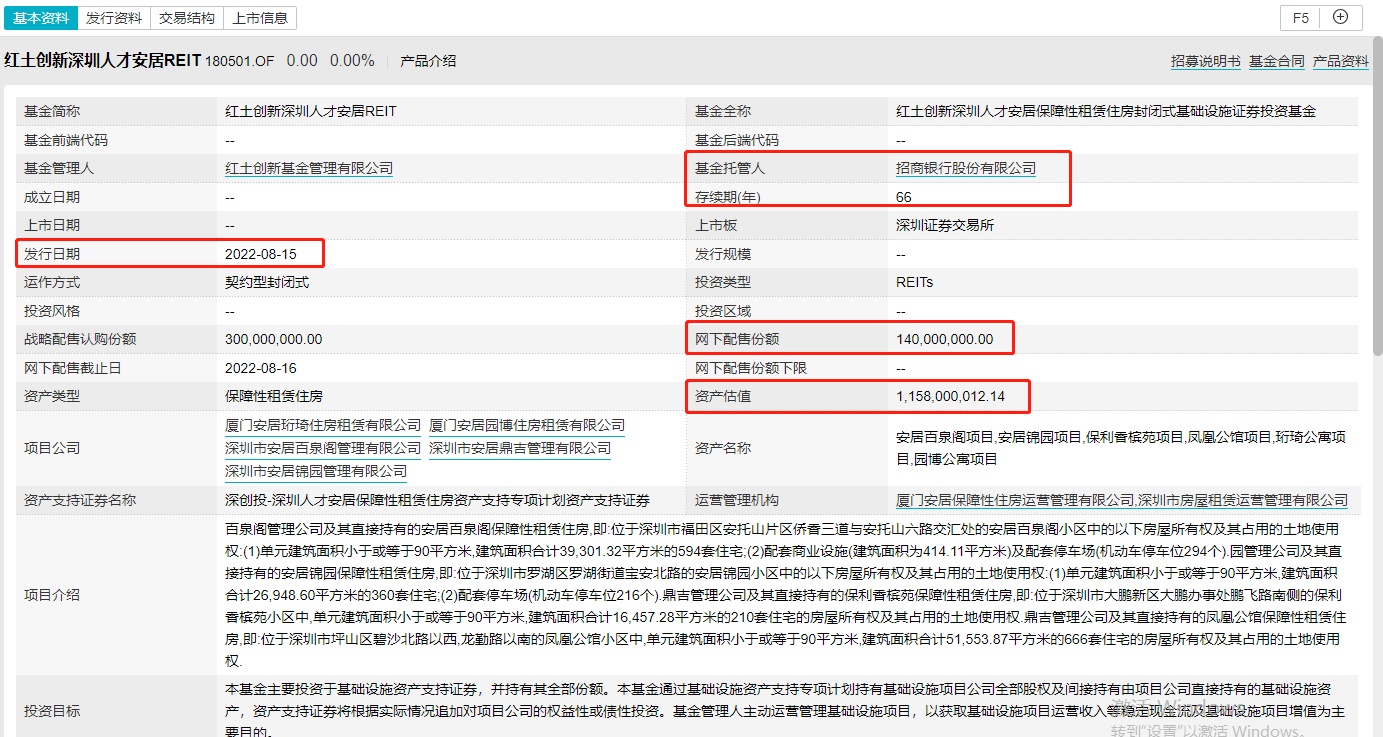Click the investment type value REITs
1383x737 pixels.
tap(915, 282)
